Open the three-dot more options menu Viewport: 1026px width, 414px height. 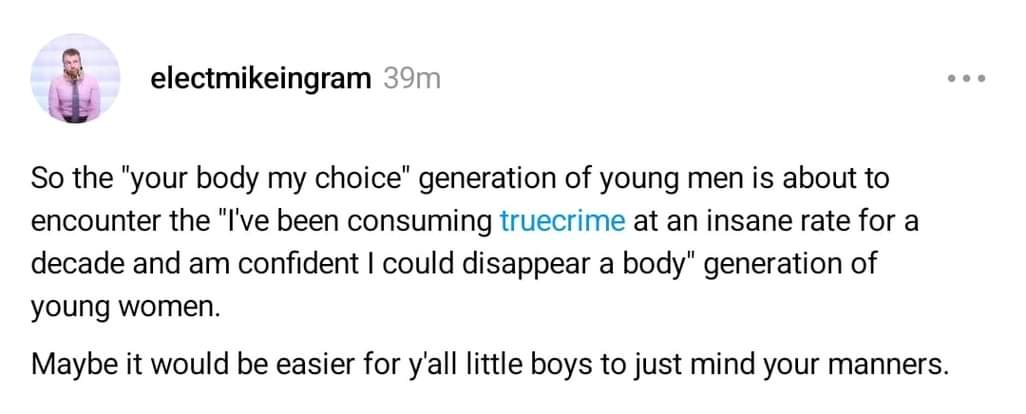click(x=968, y=79)
